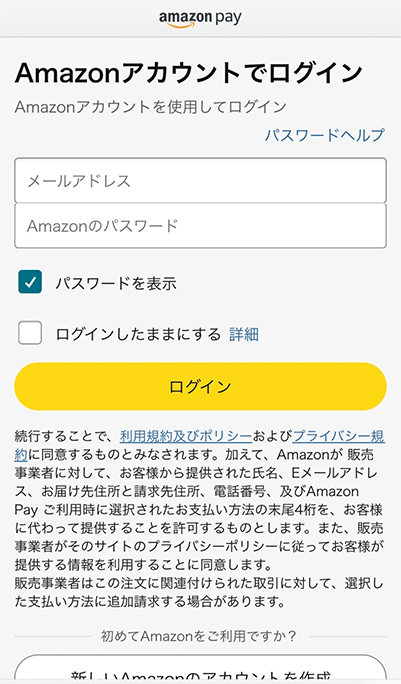Viewport: 401px width, 684px height.
Task: Click the パスワードを表示 label text
Action: tap(116, 284)
